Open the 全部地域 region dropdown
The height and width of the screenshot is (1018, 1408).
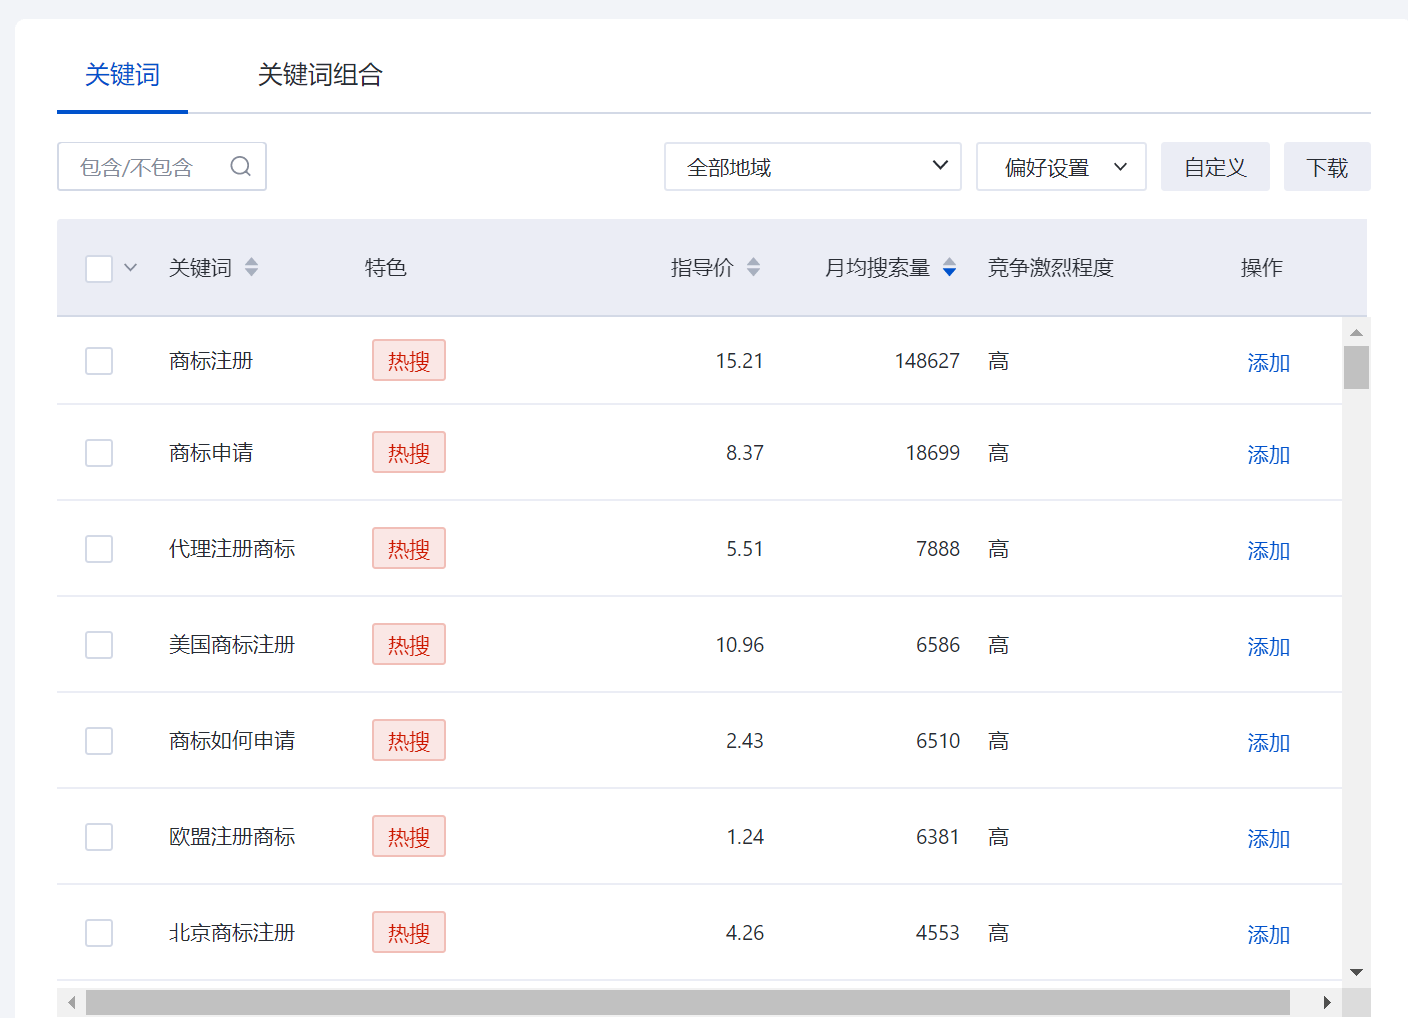813,166
